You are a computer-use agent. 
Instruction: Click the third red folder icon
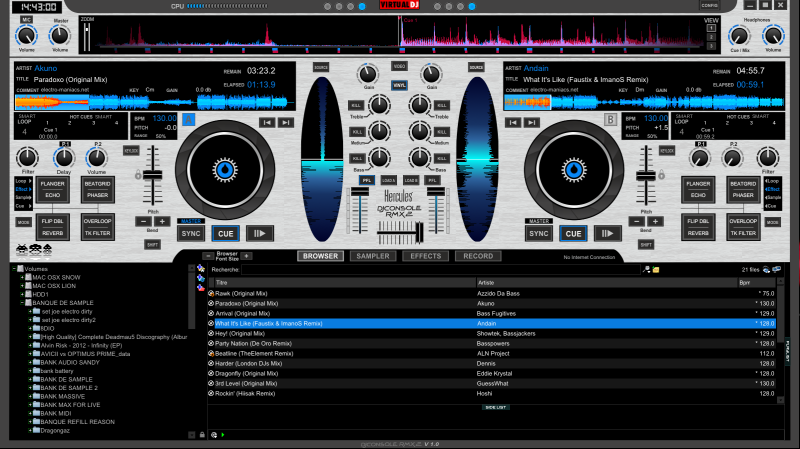(x=201, y=288)
